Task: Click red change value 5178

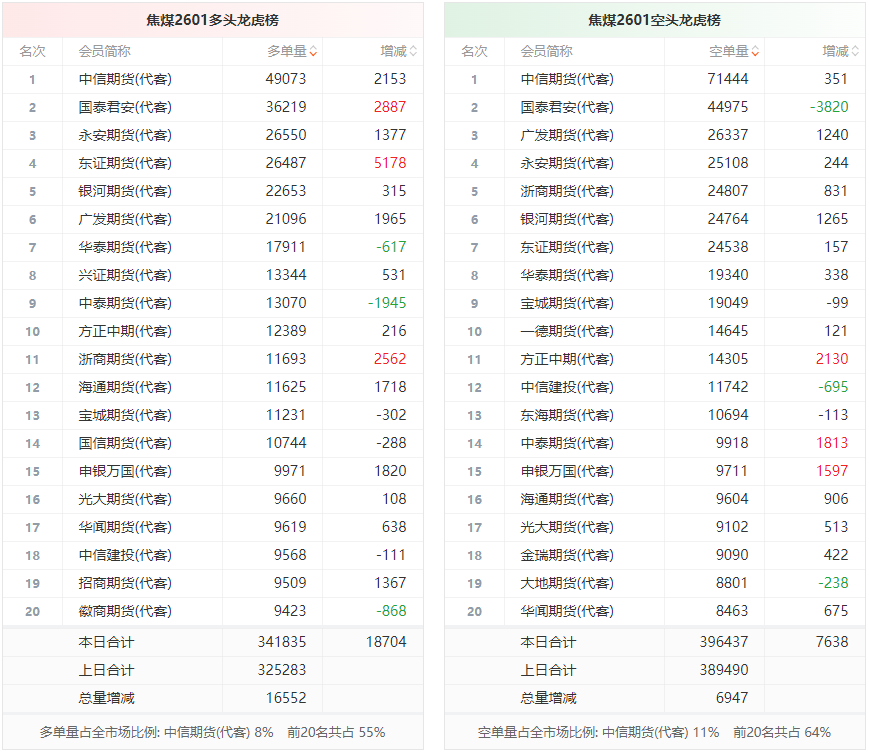Action: [390, 163]
